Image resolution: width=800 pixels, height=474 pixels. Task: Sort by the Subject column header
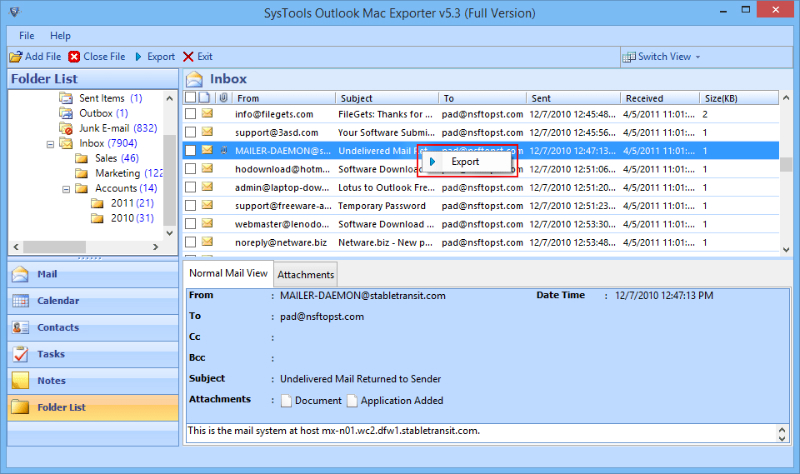click(387, 98)
